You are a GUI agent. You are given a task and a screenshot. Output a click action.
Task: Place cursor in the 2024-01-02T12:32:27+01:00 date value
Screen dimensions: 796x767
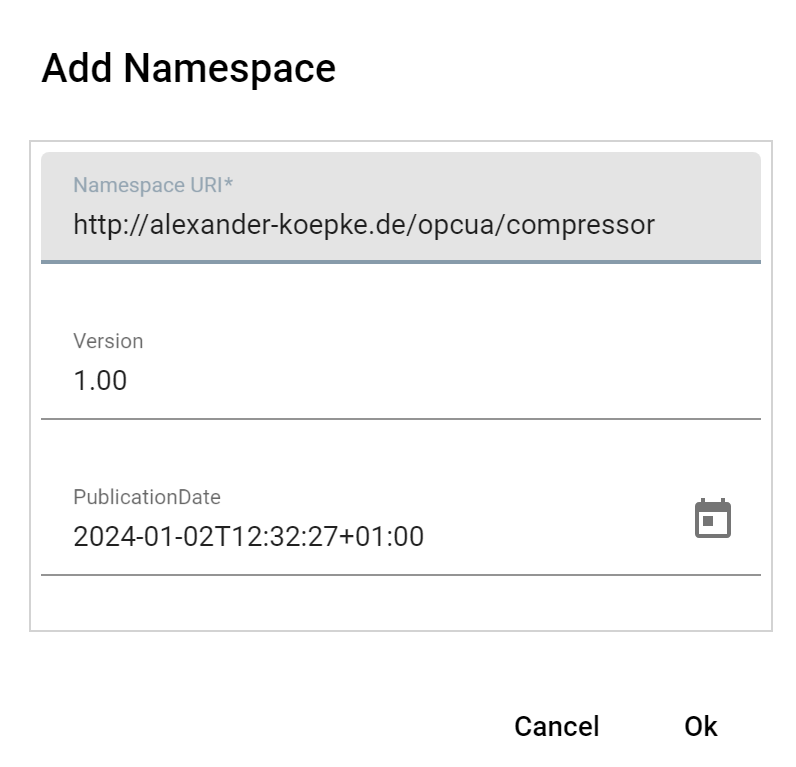click(x=249, y=537)
